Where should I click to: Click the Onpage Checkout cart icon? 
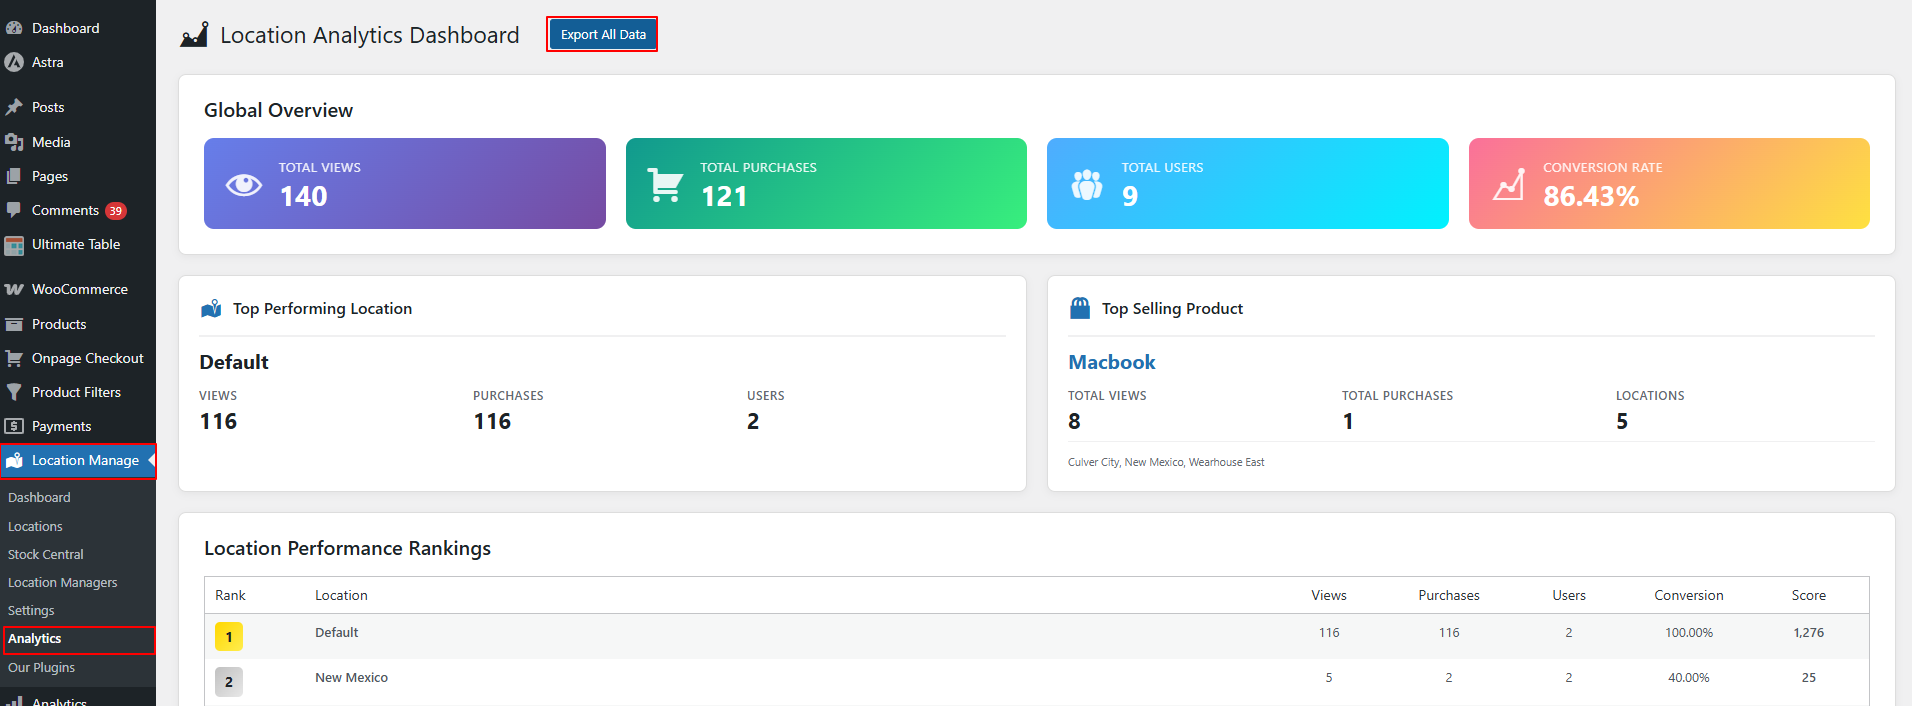pyautogui.click(x=14, y=358)
